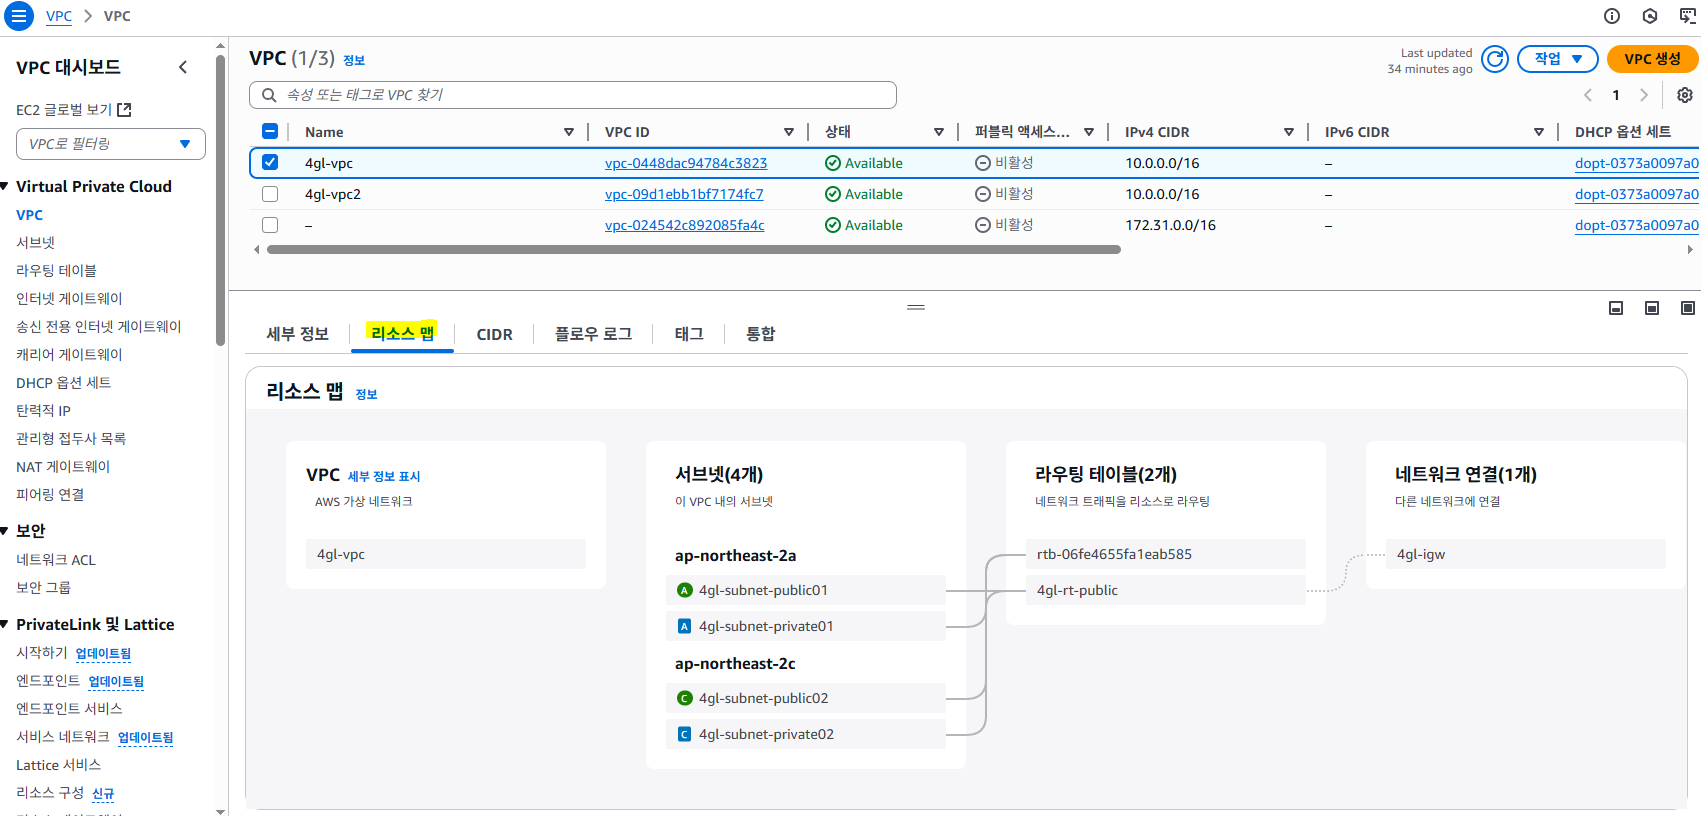Switch to the CIDR tab
Screen dimensions: 1701x816
[x=495, y=334]
